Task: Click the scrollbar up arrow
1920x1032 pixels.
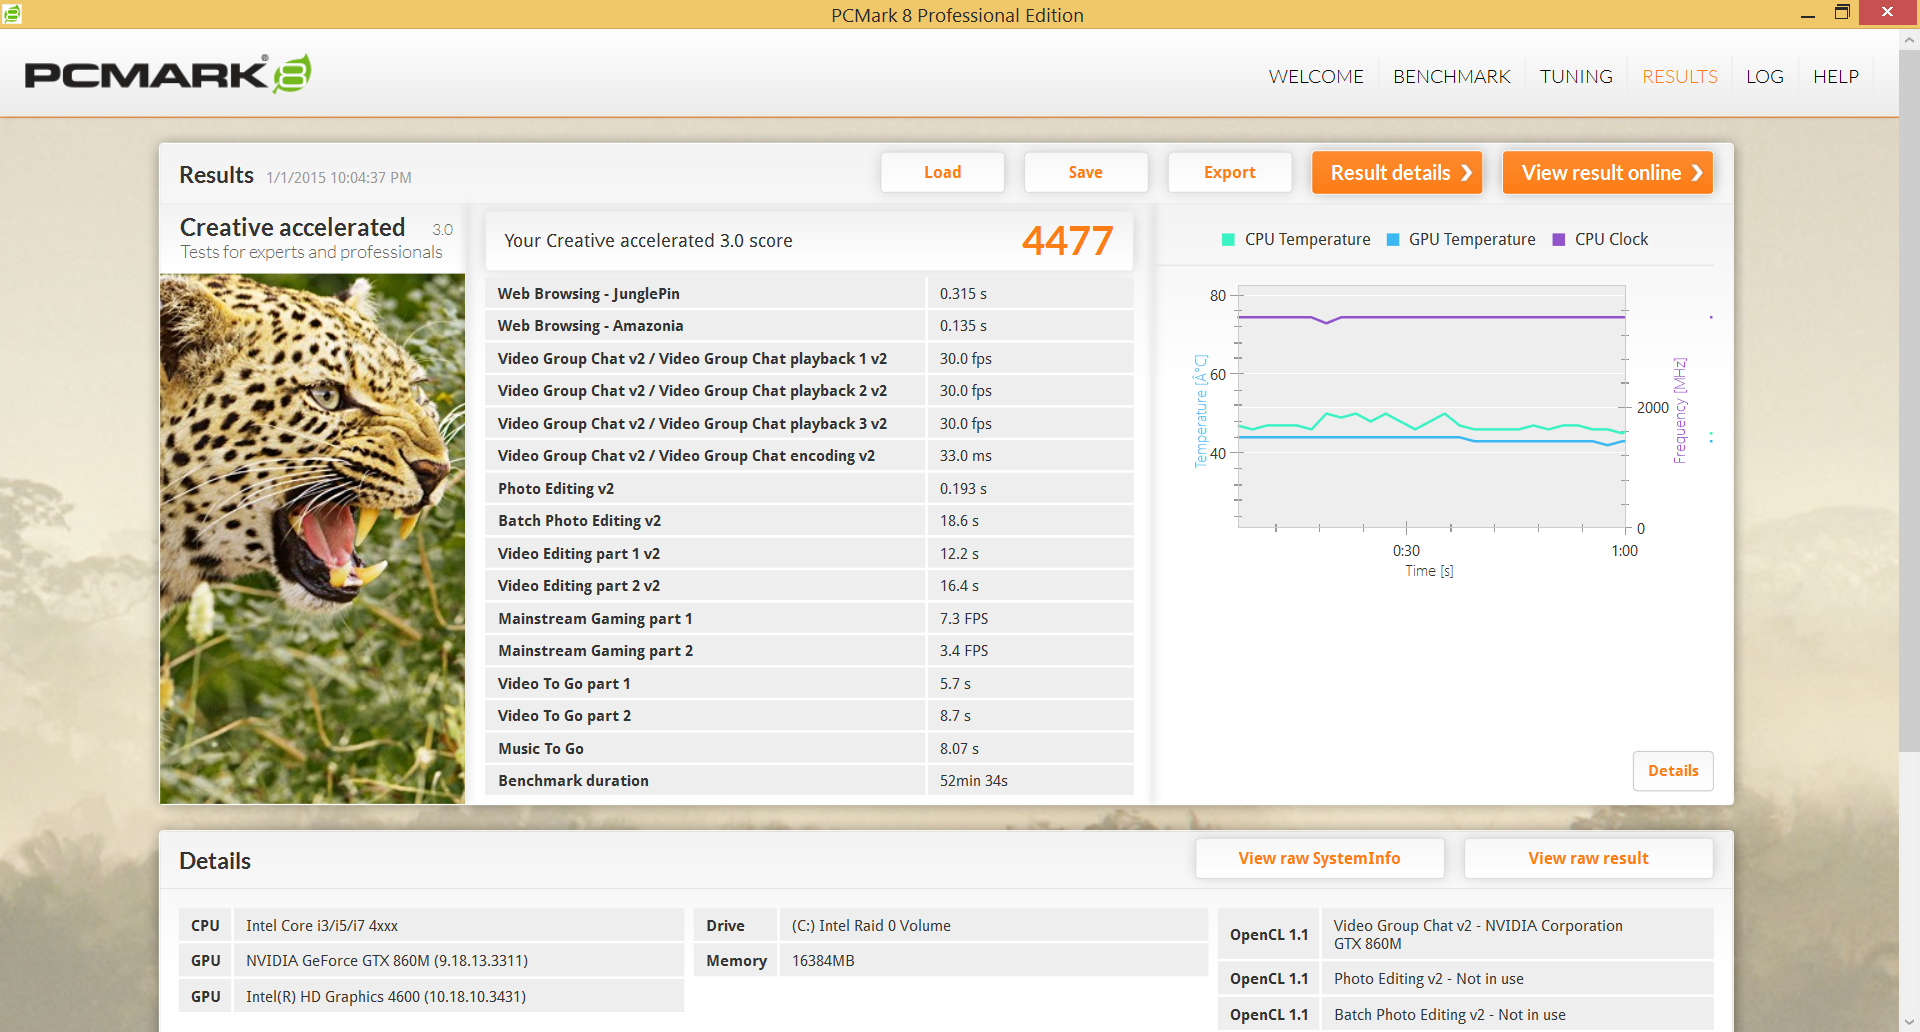Action: click(1909, 41)
